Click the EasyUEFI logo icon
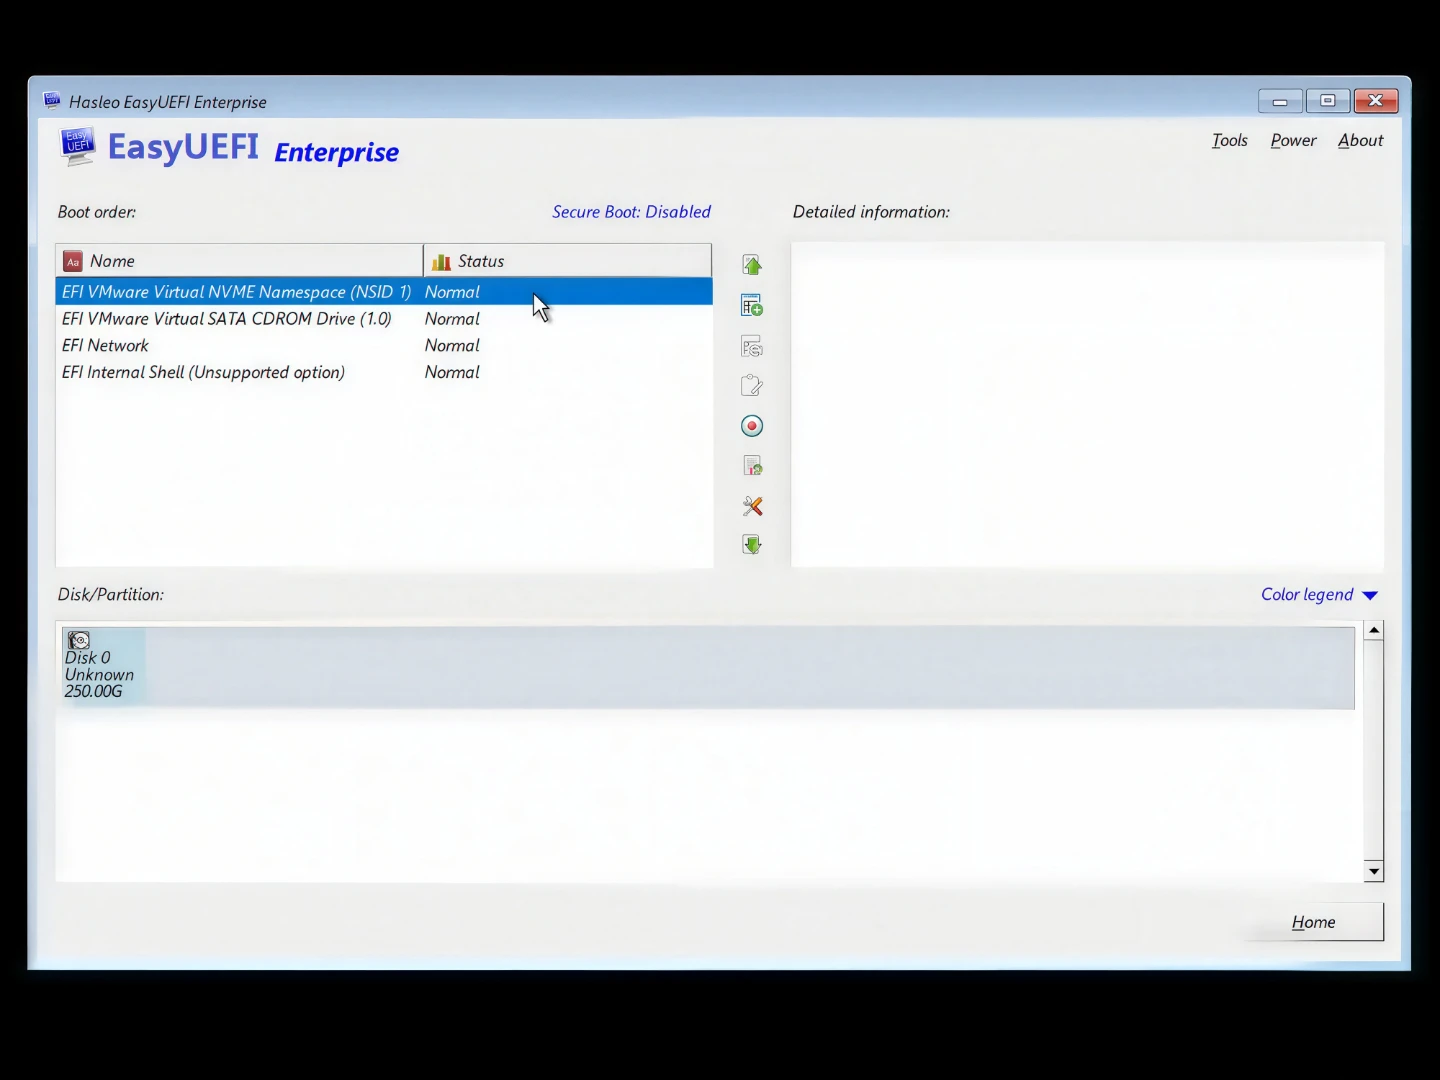 pos(77,146)
